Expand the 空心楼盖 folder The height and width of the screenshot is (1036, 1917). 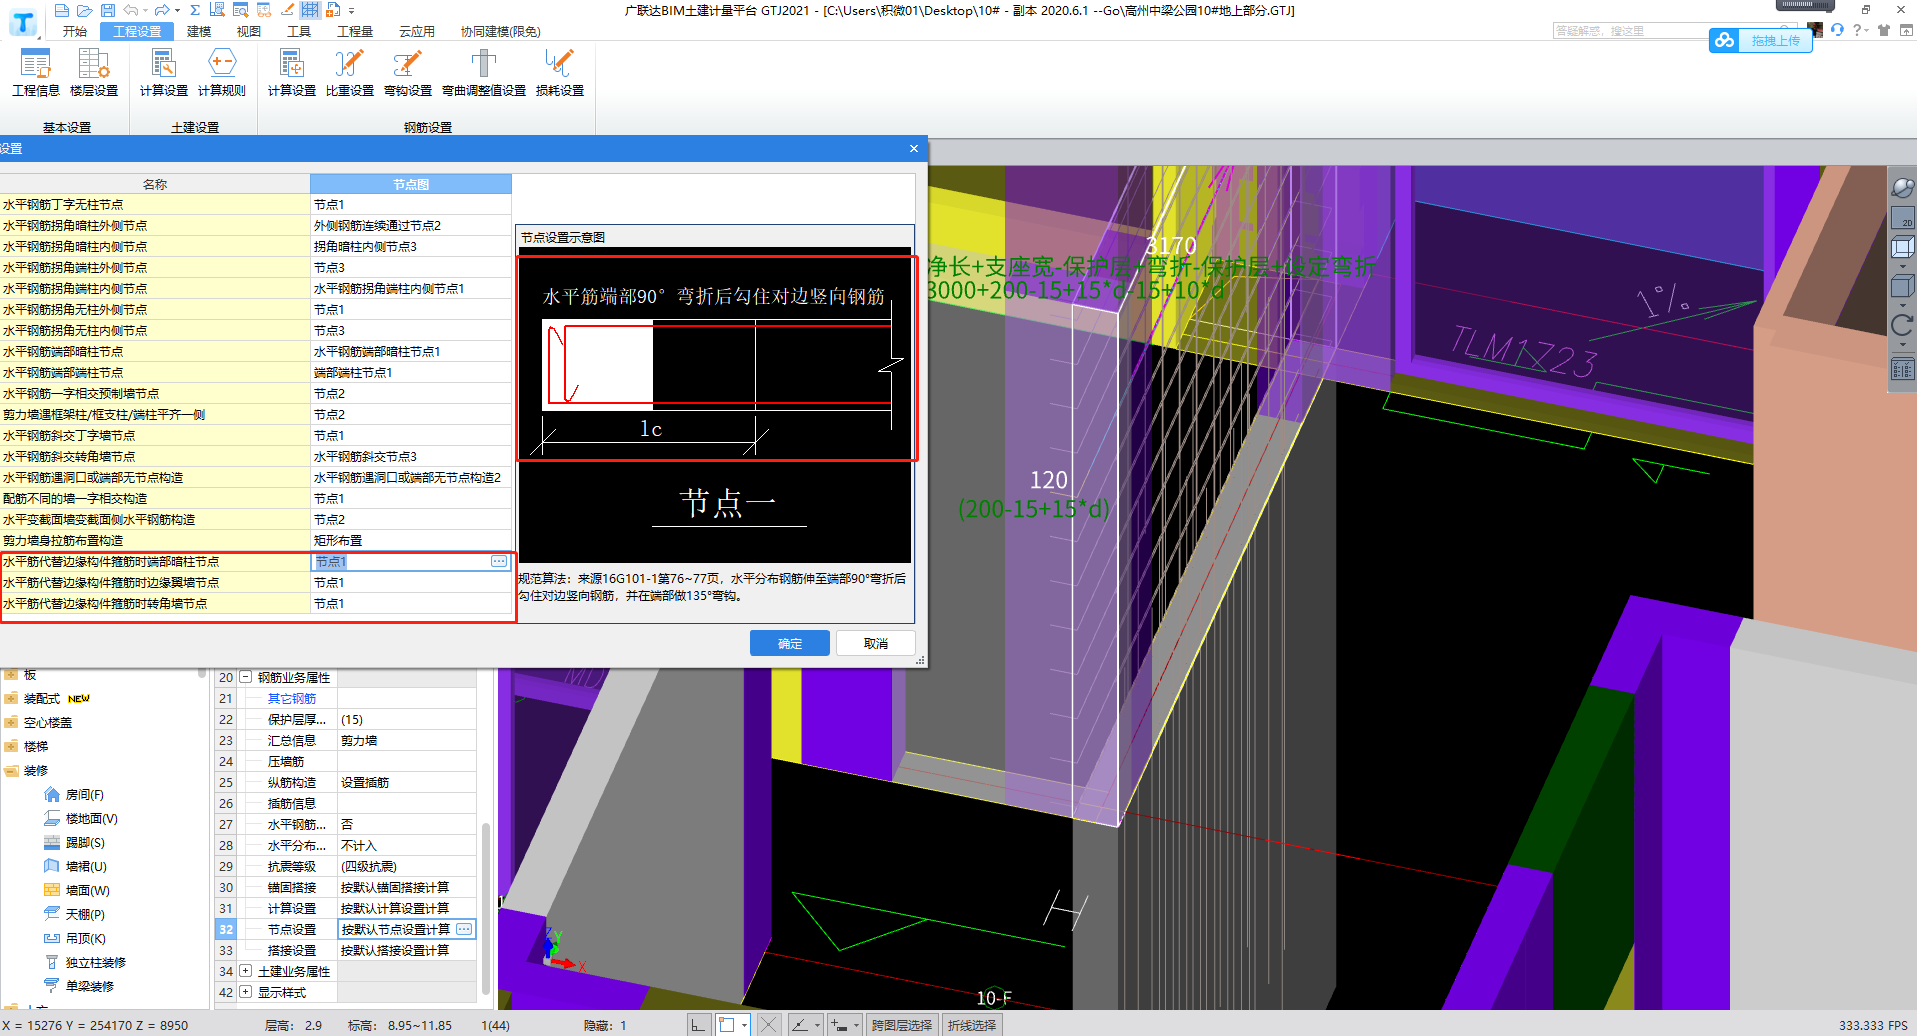coord(11,723)
